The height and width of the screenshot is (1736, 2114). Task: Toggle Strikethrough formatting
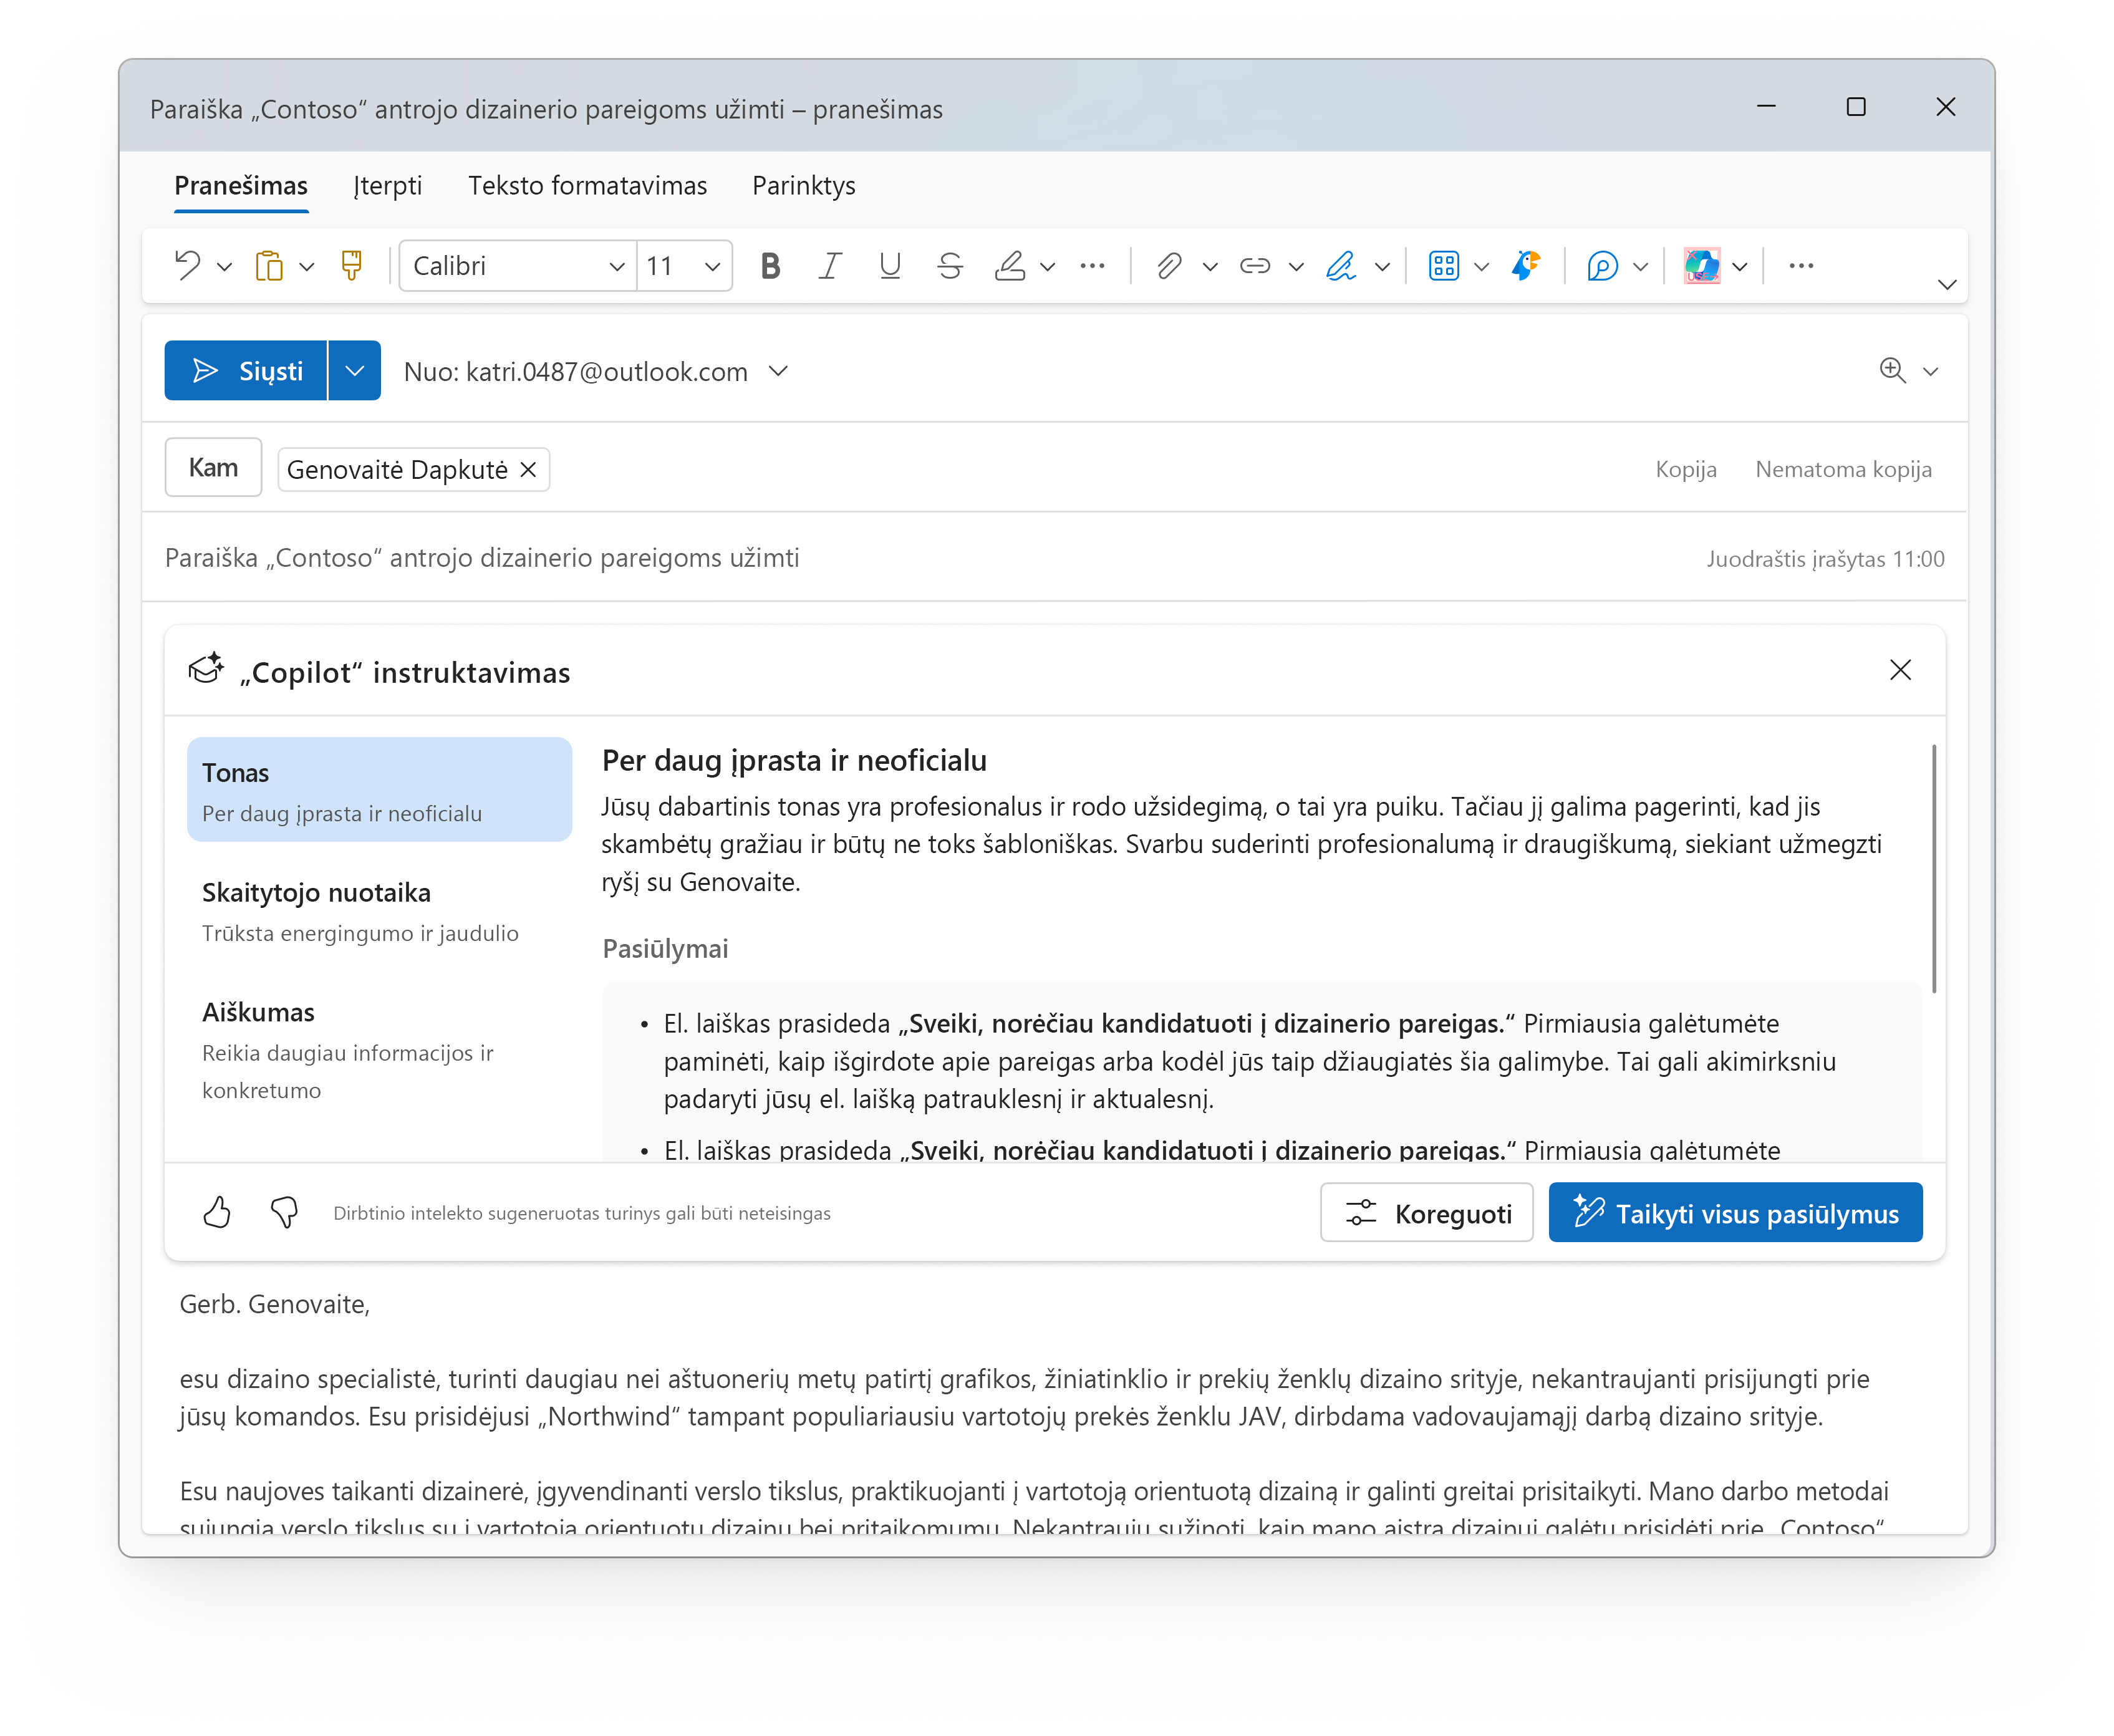[x=950, y=266]
